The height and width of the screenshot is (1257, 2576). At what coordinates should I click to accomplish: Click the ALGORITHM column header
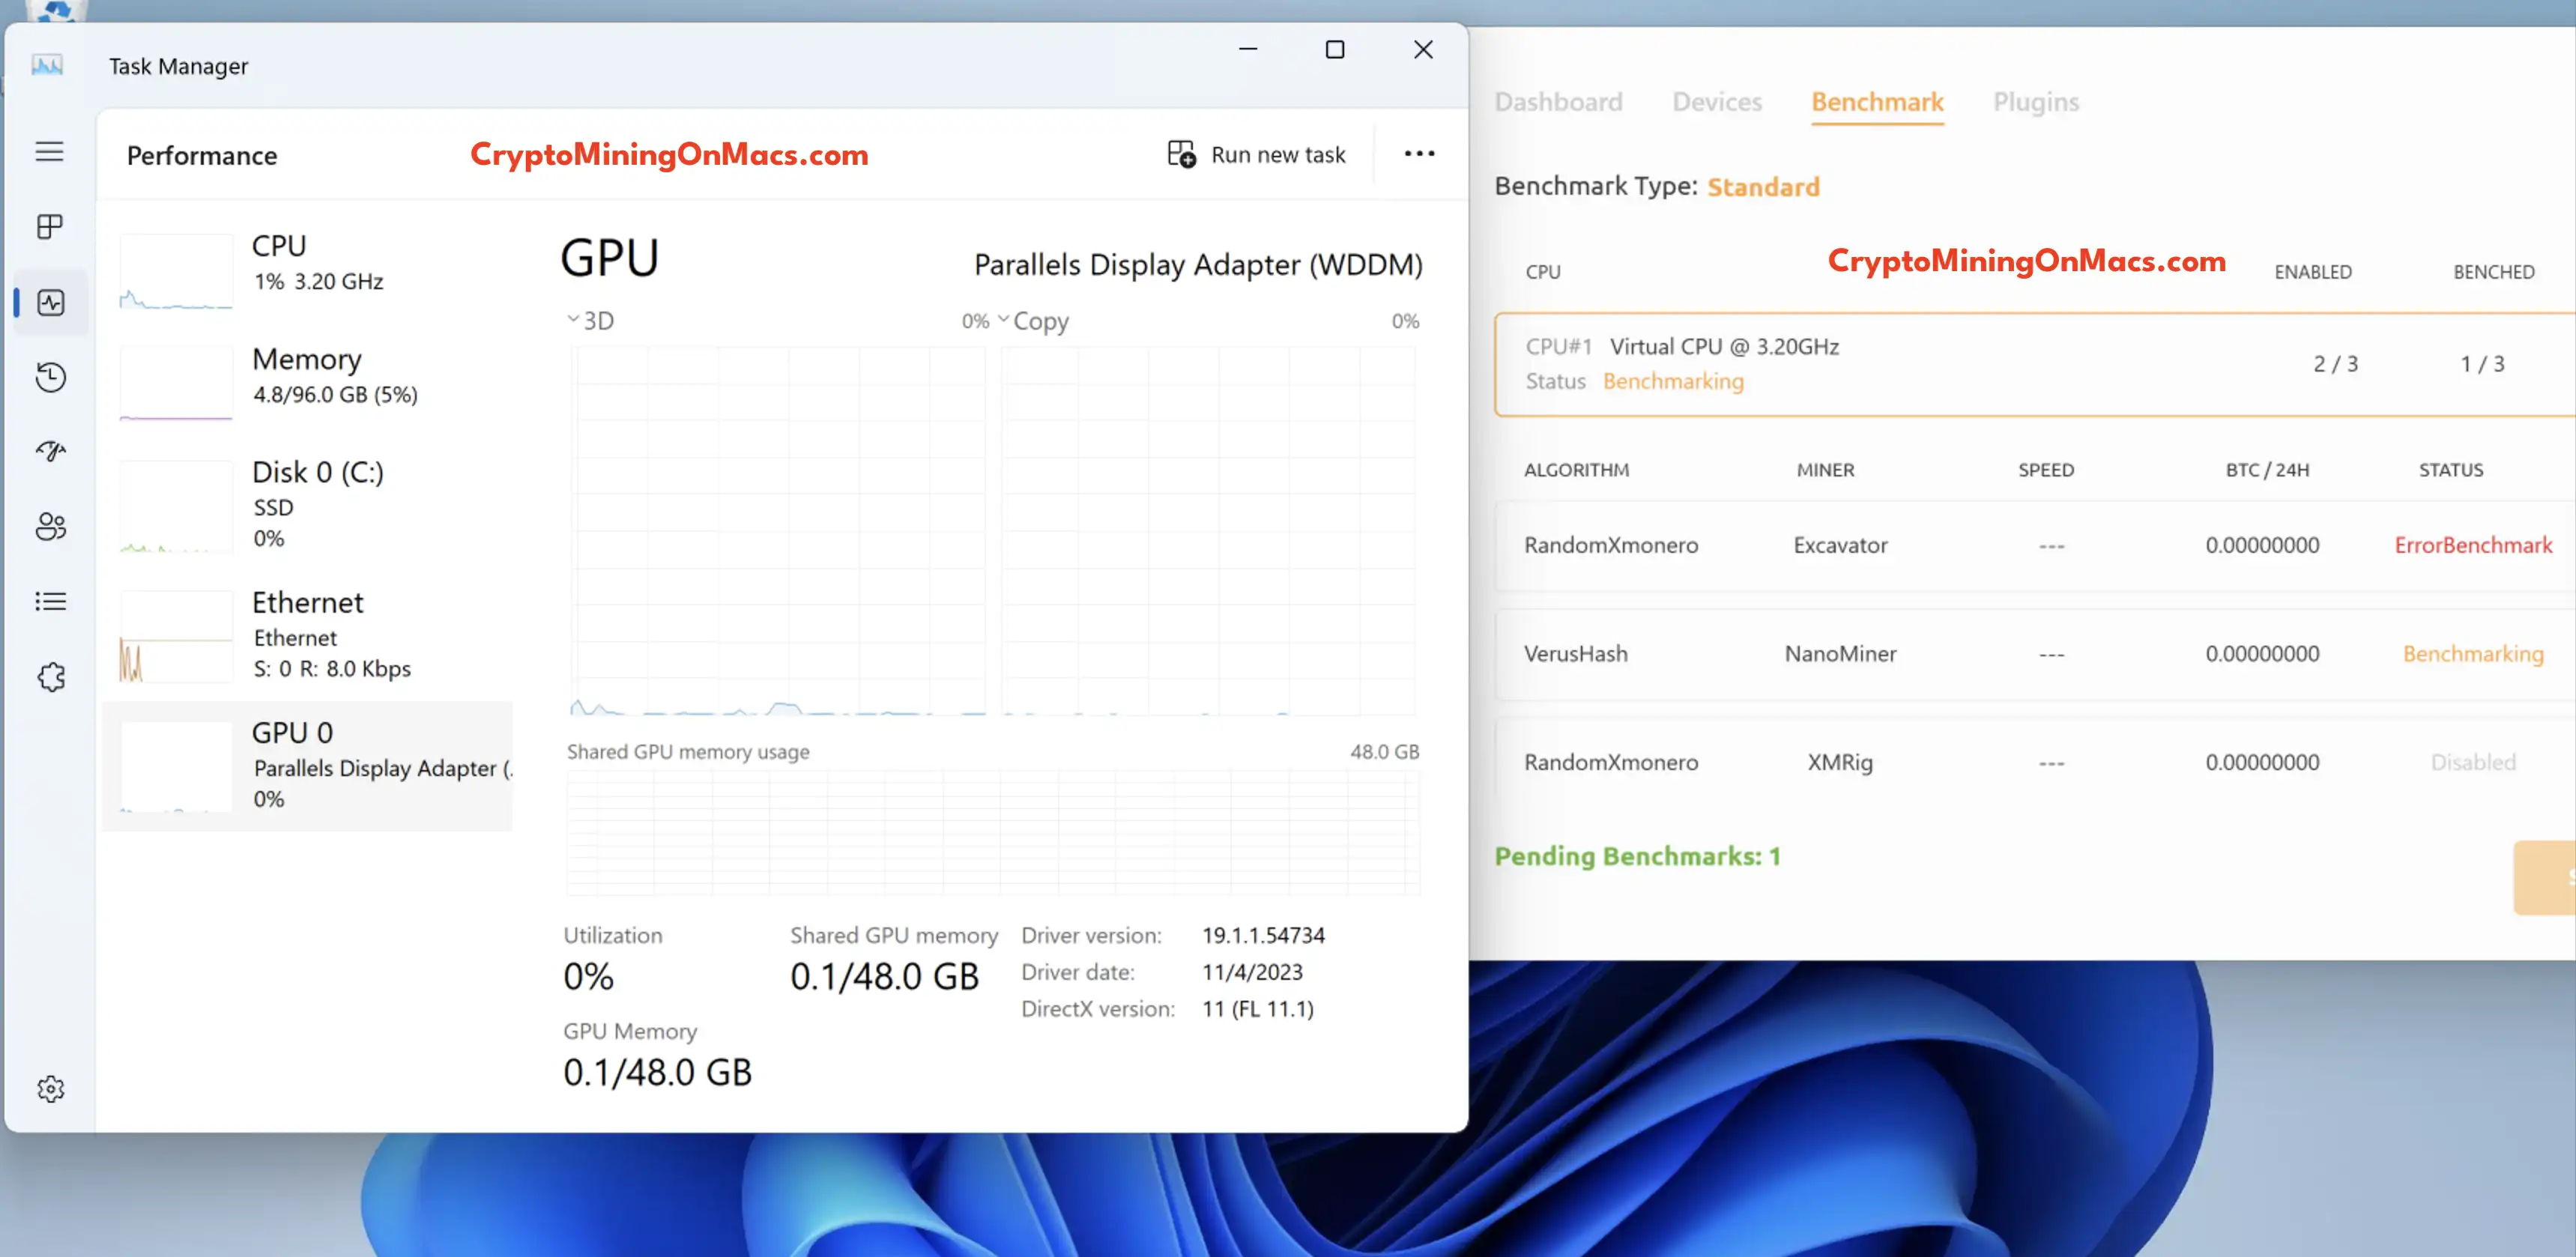[1576, 470]
